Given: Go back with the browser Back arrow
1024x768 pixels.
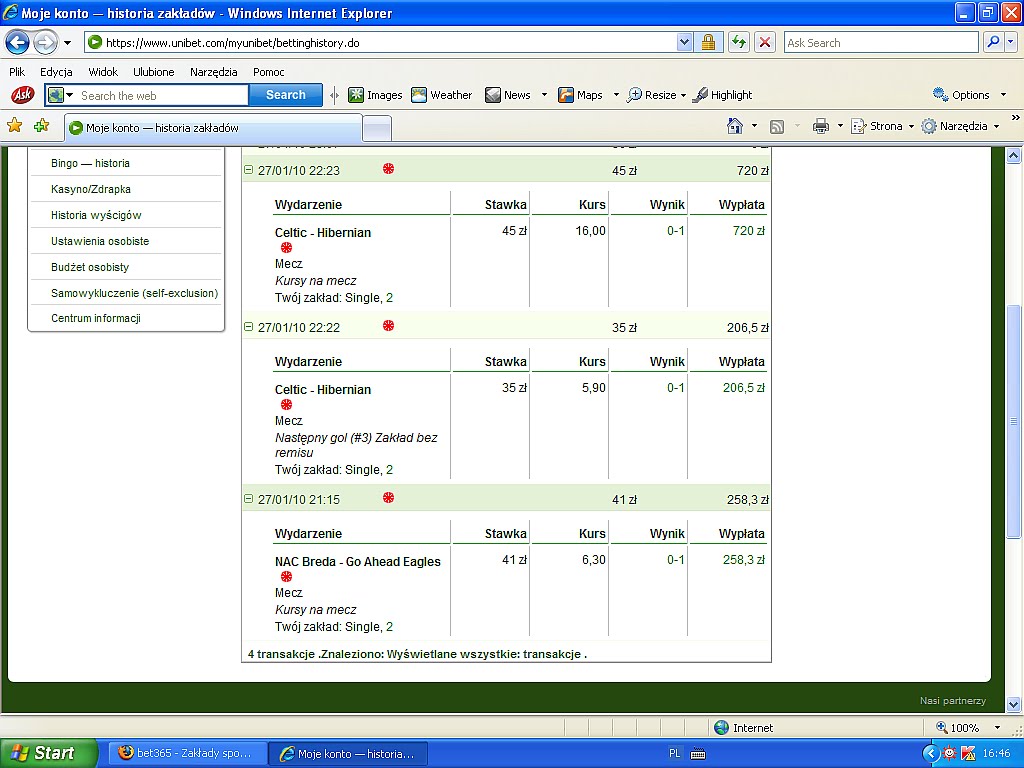Looking at the screenshot, I should click(18, 43).
